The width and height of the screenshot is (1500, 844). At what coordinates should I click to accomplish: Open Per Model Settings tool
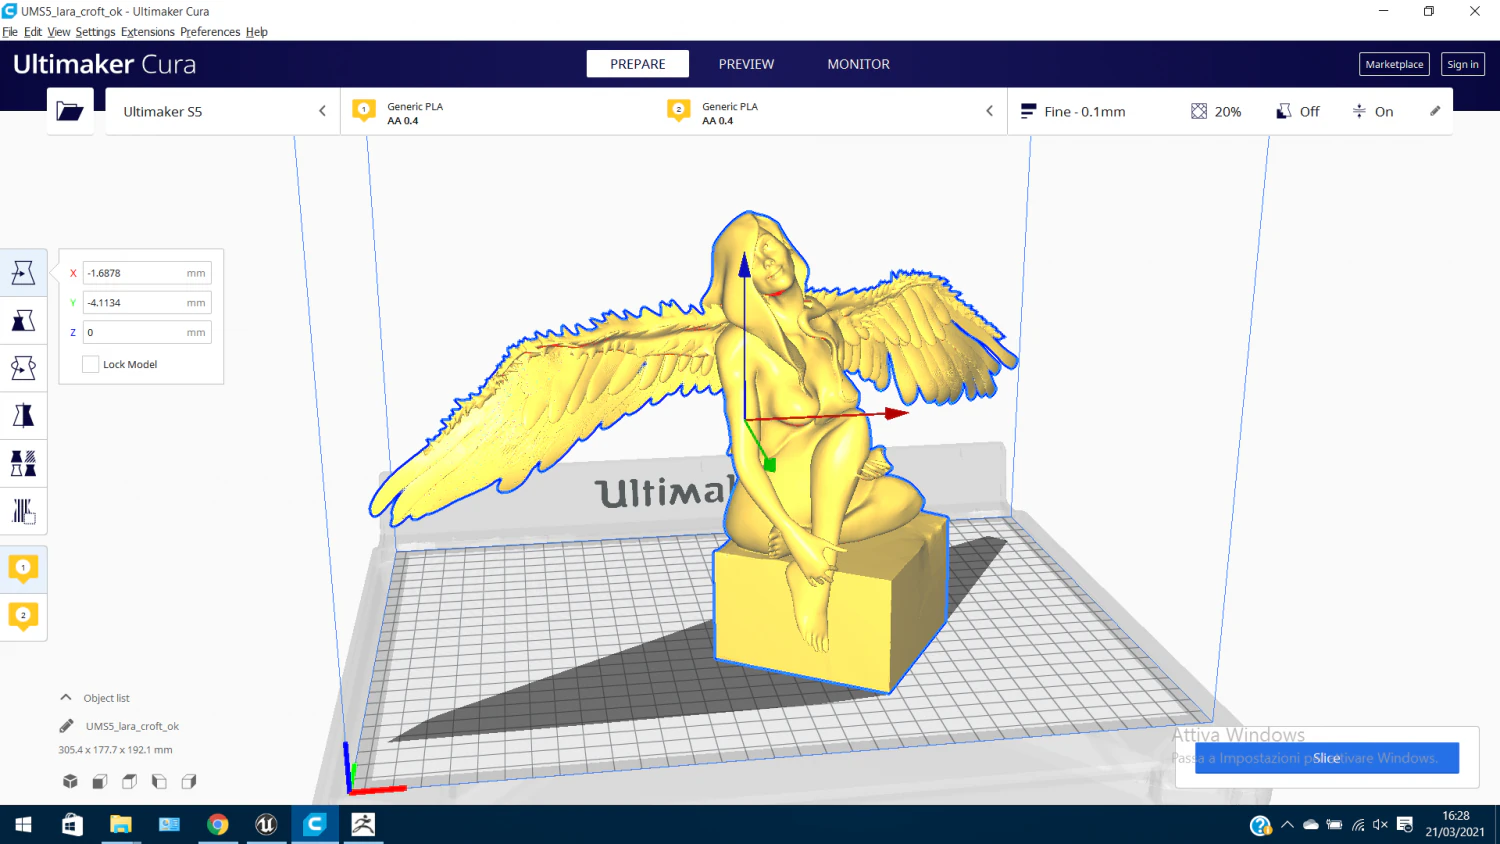click(23, 464)
